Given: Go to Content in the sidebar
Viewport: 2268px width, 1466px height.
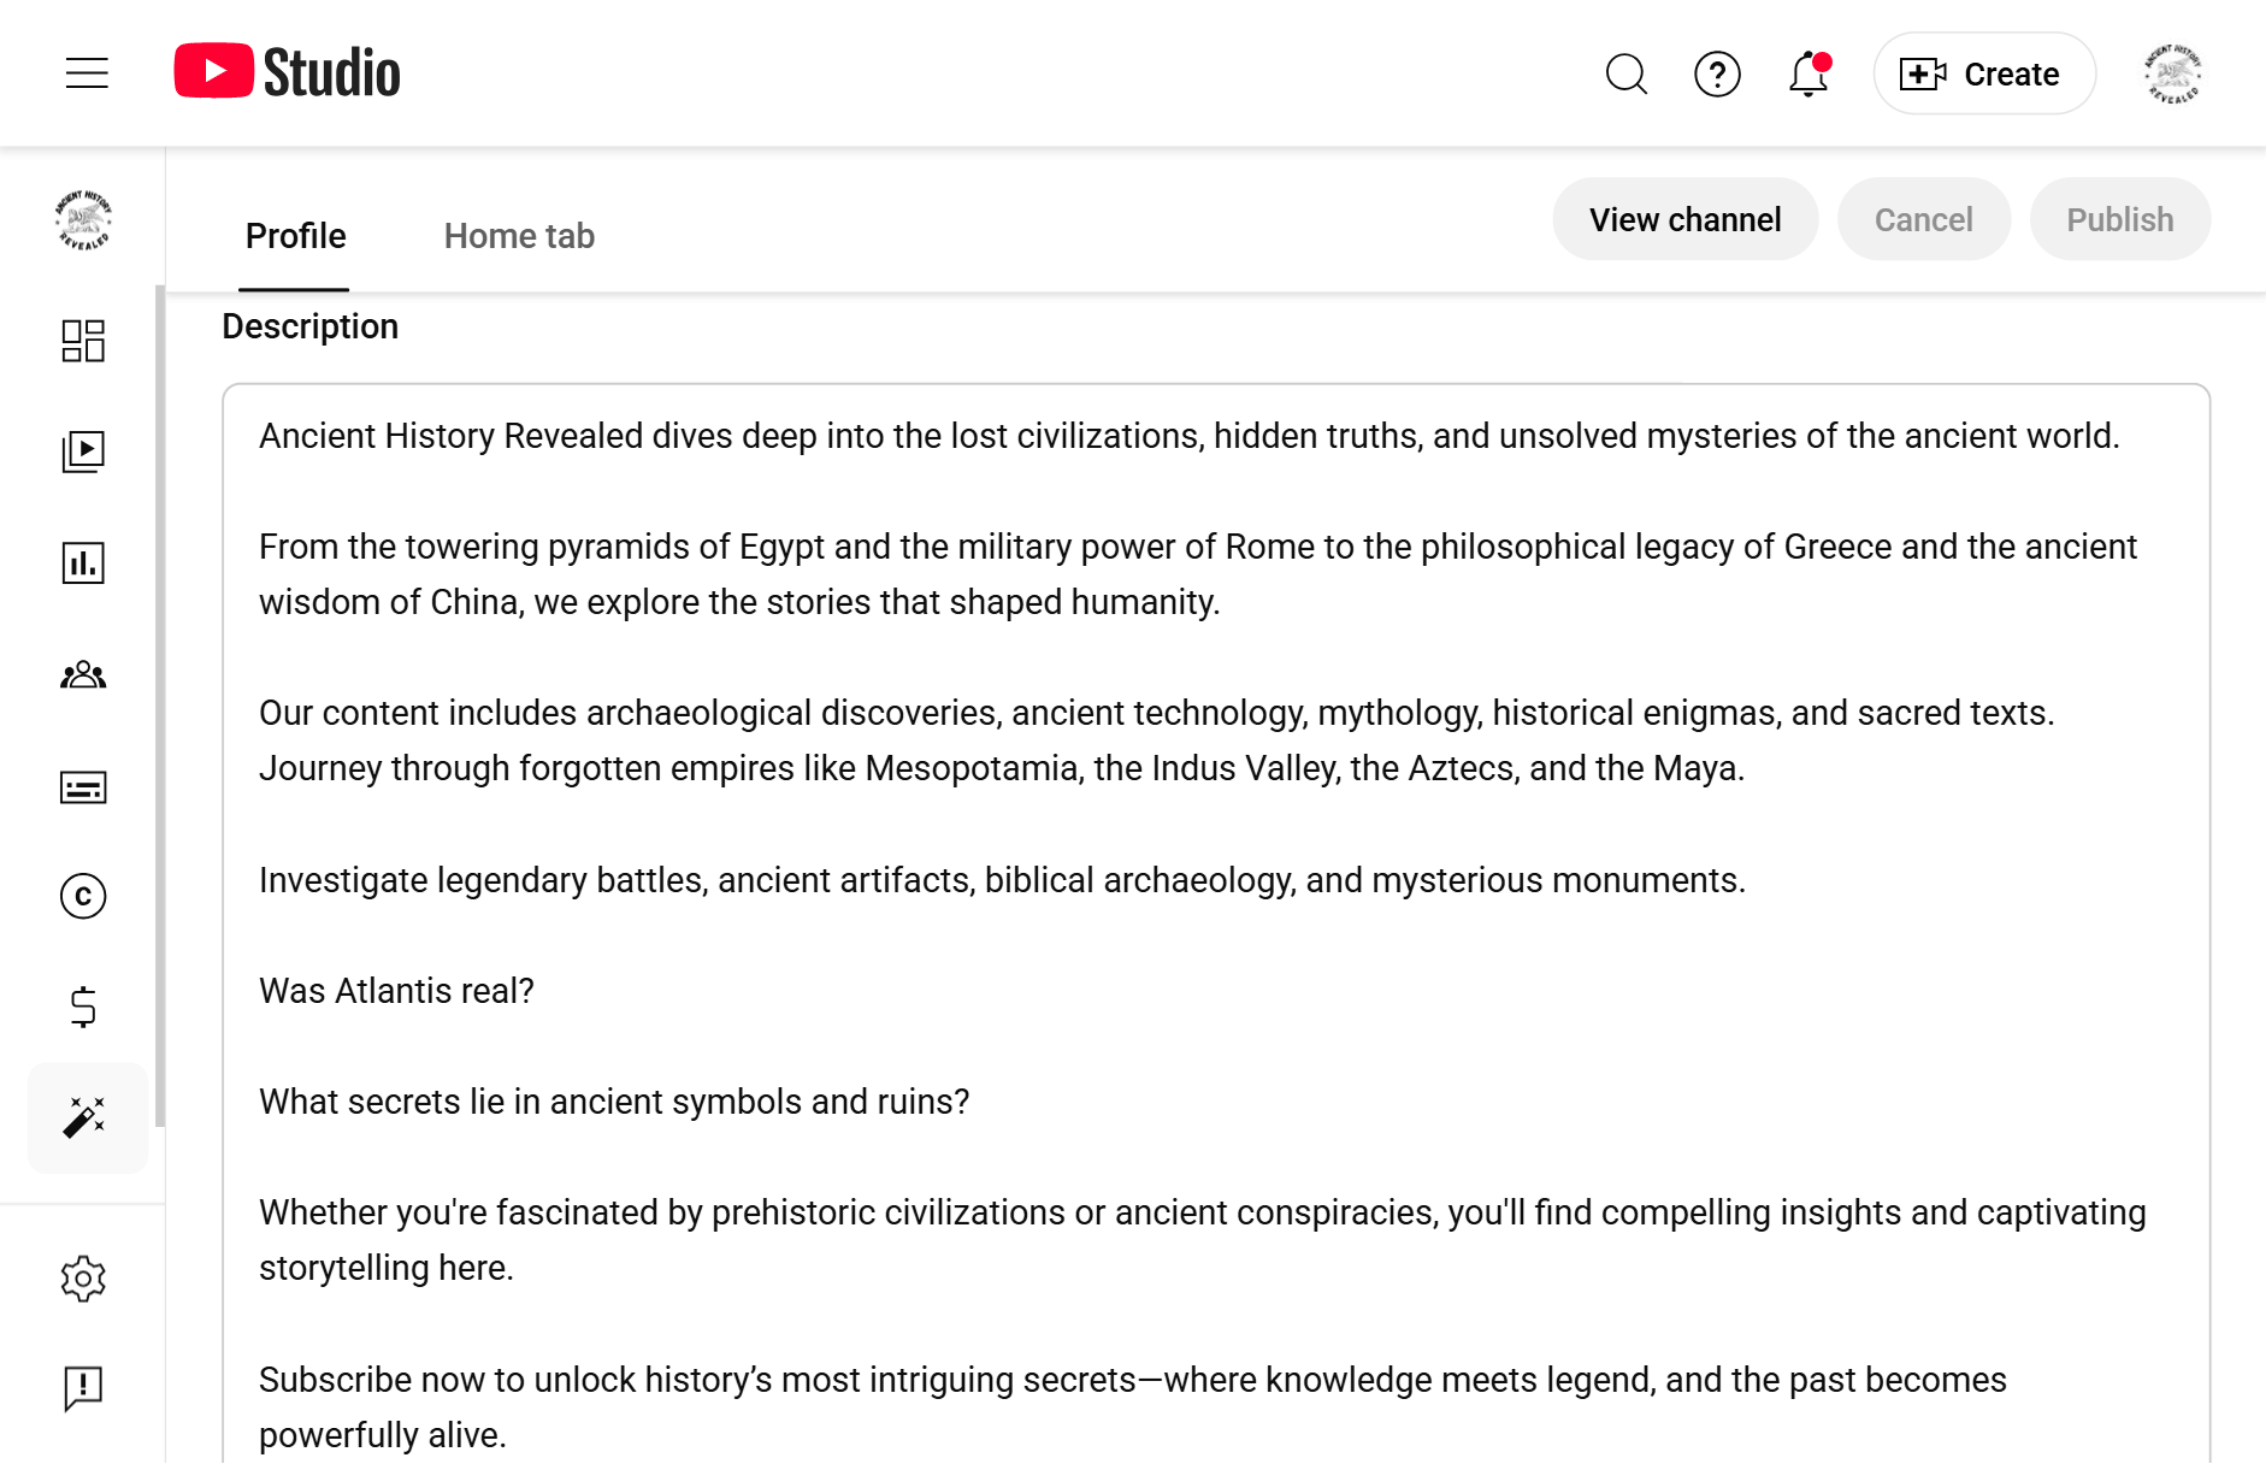Looking at the screenshot, I should pyautogui.click(x=83, y=452).
